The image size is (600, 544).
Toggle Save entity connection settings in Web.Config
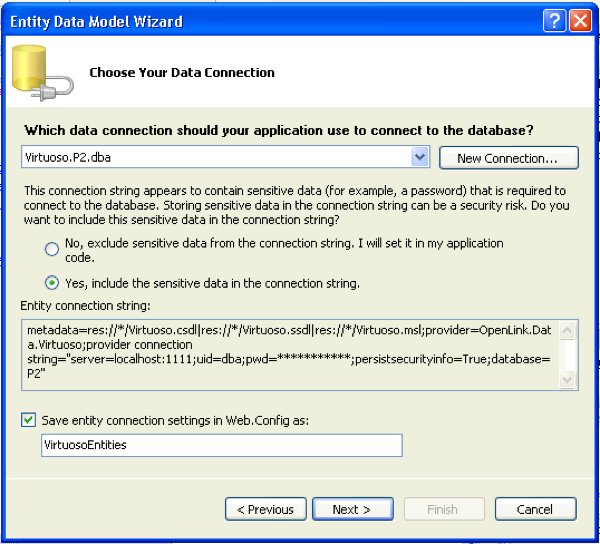[x=29, y=420]
